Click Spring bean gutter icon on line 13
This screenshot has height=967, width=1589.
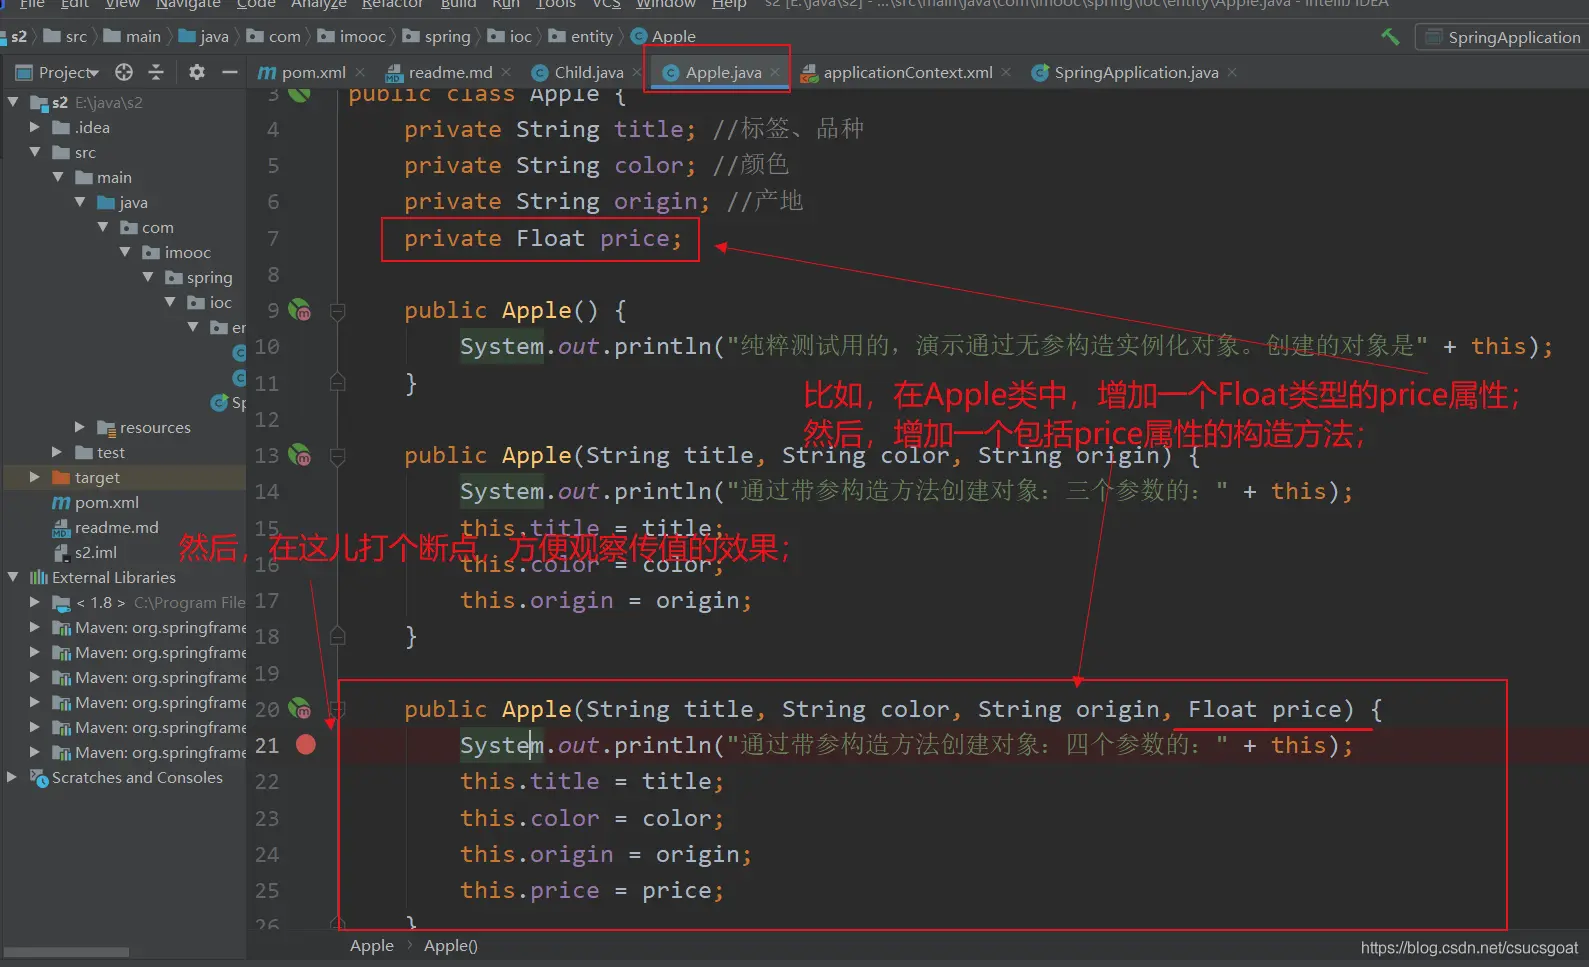[300, 456]
